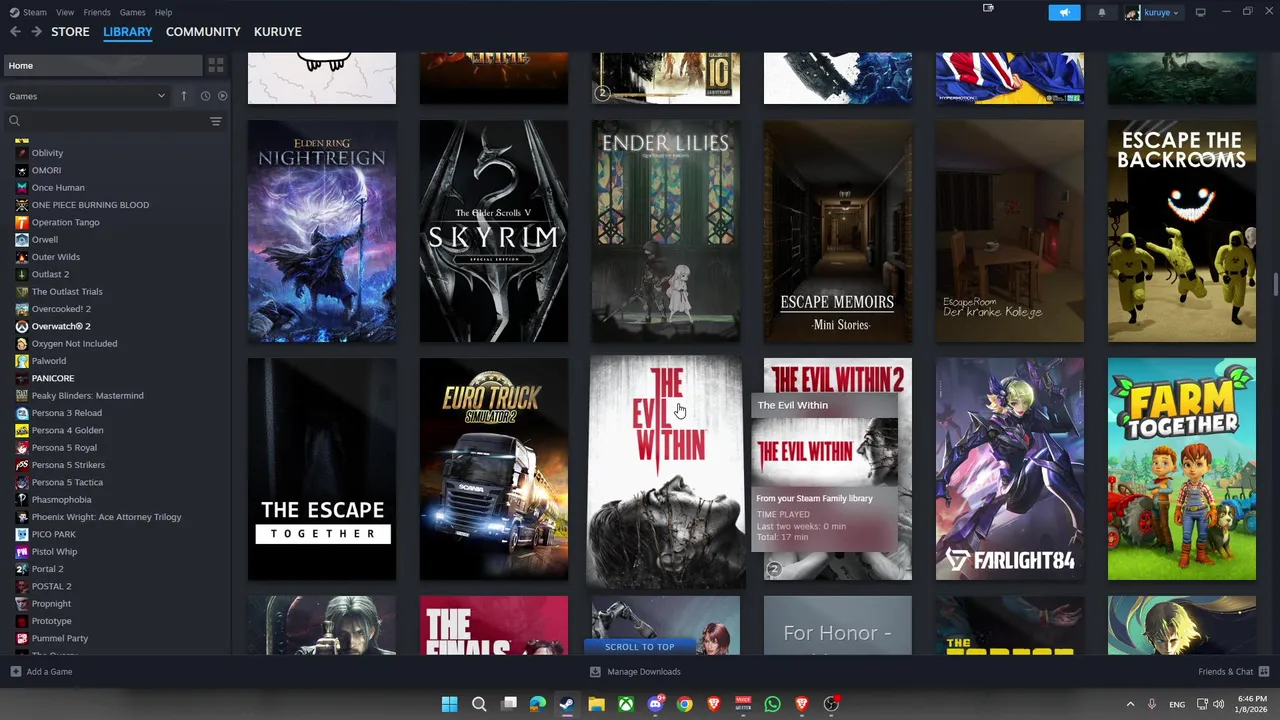
Task: Click Add a Game
Action: (41, 672)
